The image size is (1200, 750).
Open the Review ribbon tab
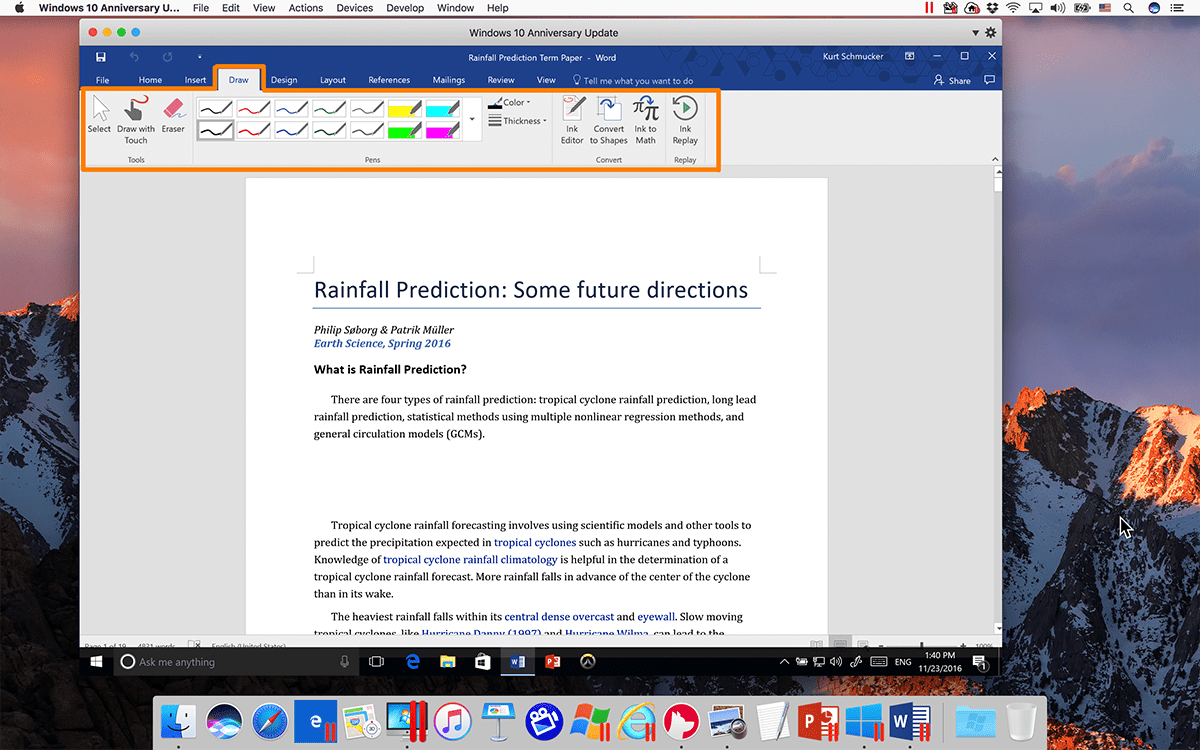pos(501,80)
